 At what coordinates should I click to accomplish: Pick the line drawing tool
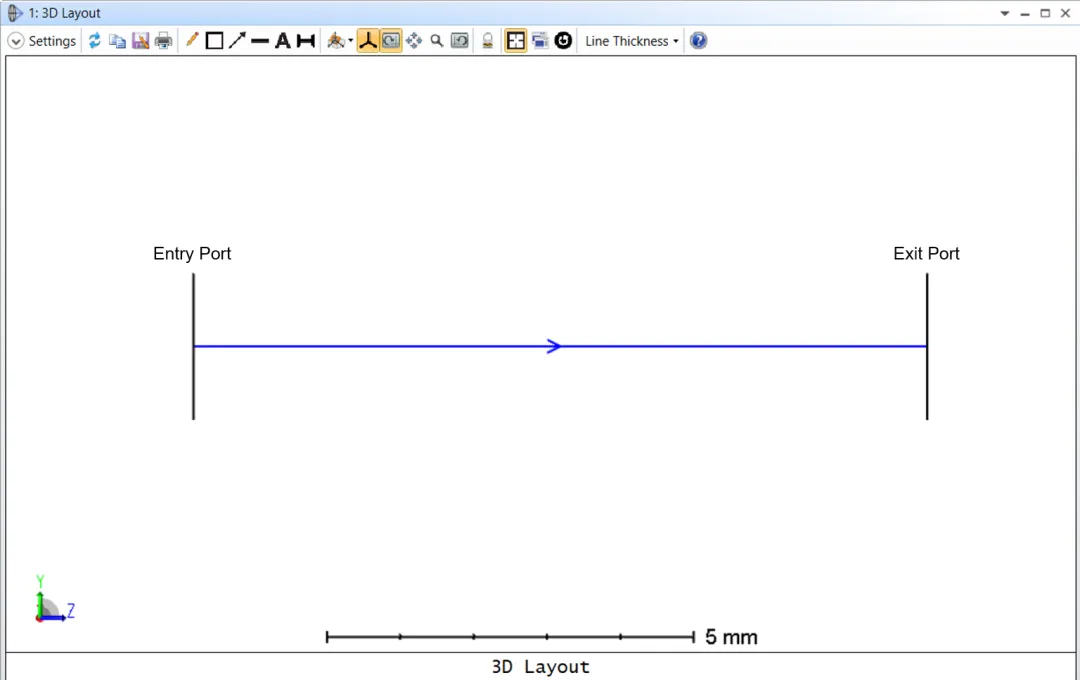point(260,41)
